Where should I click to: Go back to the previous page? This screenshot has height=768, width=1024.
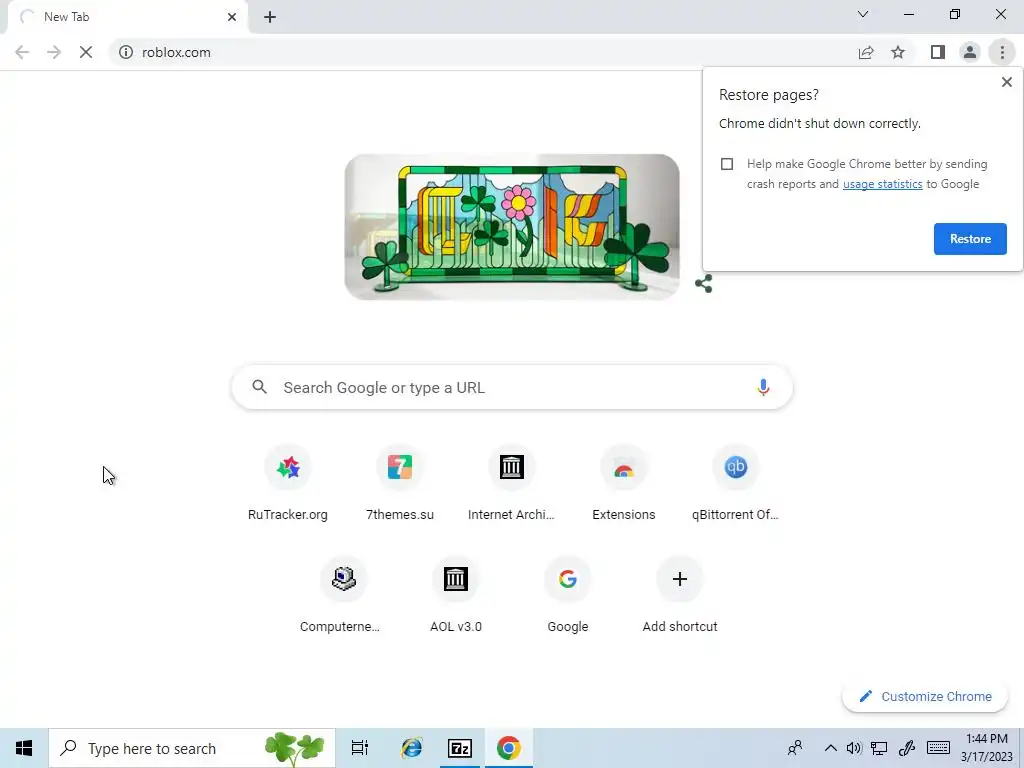click(x=22, y=52)
